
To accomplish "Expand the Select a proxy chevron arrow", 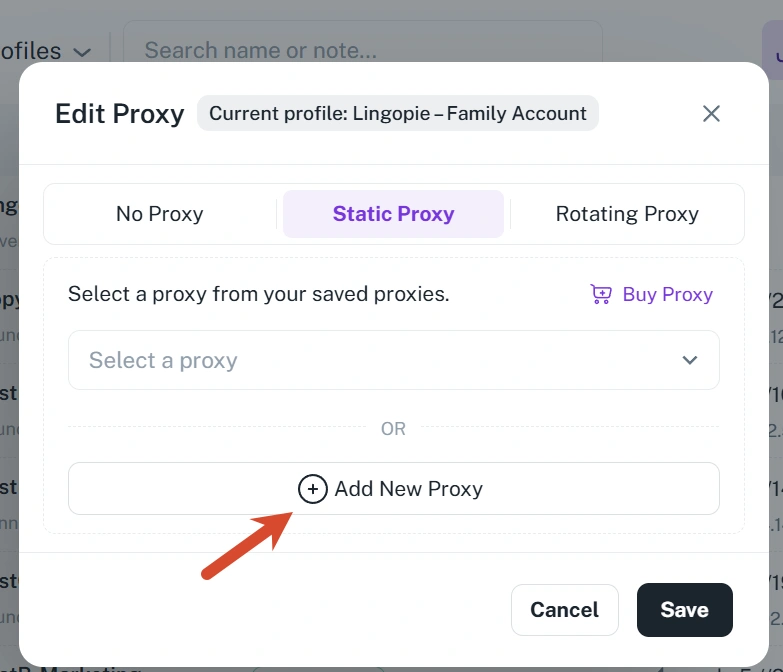I will click(x=690, y=360).
